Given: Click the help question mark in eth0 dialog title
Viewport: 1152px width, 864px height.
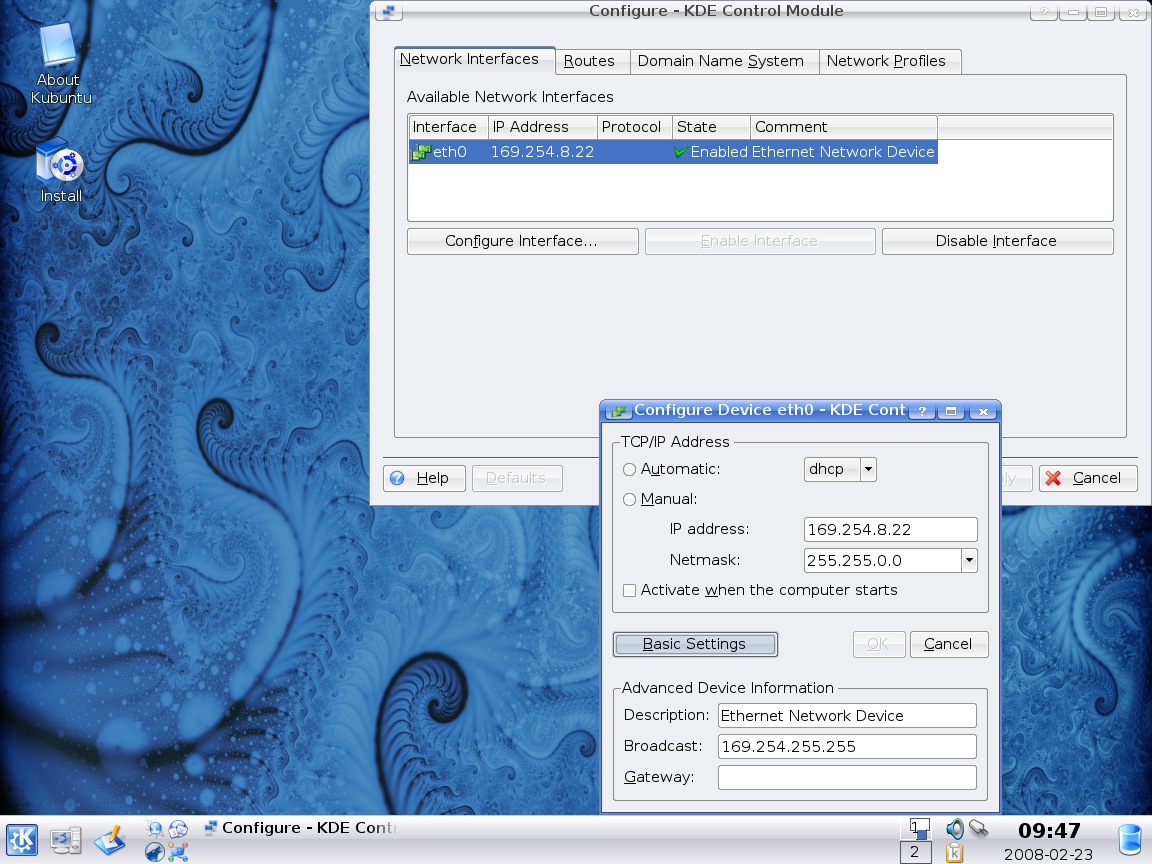Looking at the screenshot, I should pyautogui.click(x=922, y=411).
